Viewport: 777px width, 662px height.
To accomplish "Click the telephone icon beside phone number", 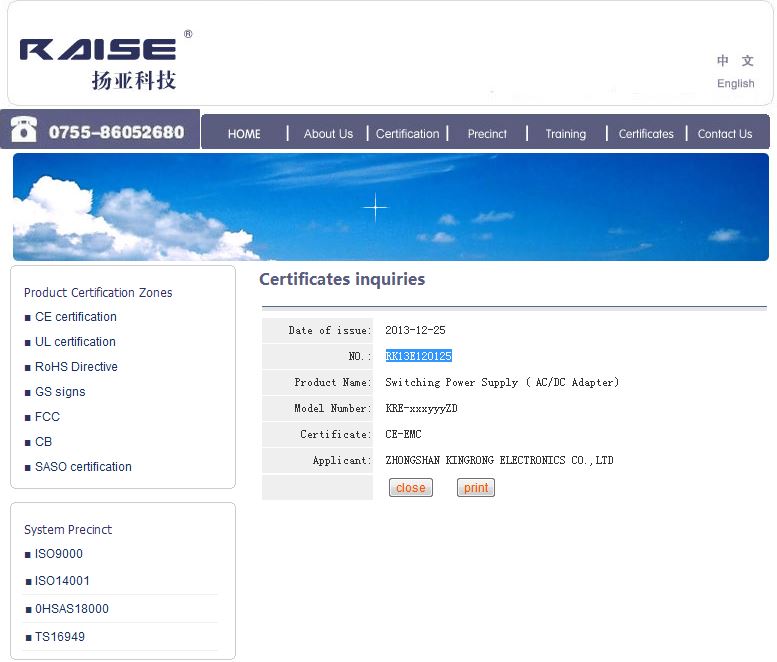I will (24, 130).
